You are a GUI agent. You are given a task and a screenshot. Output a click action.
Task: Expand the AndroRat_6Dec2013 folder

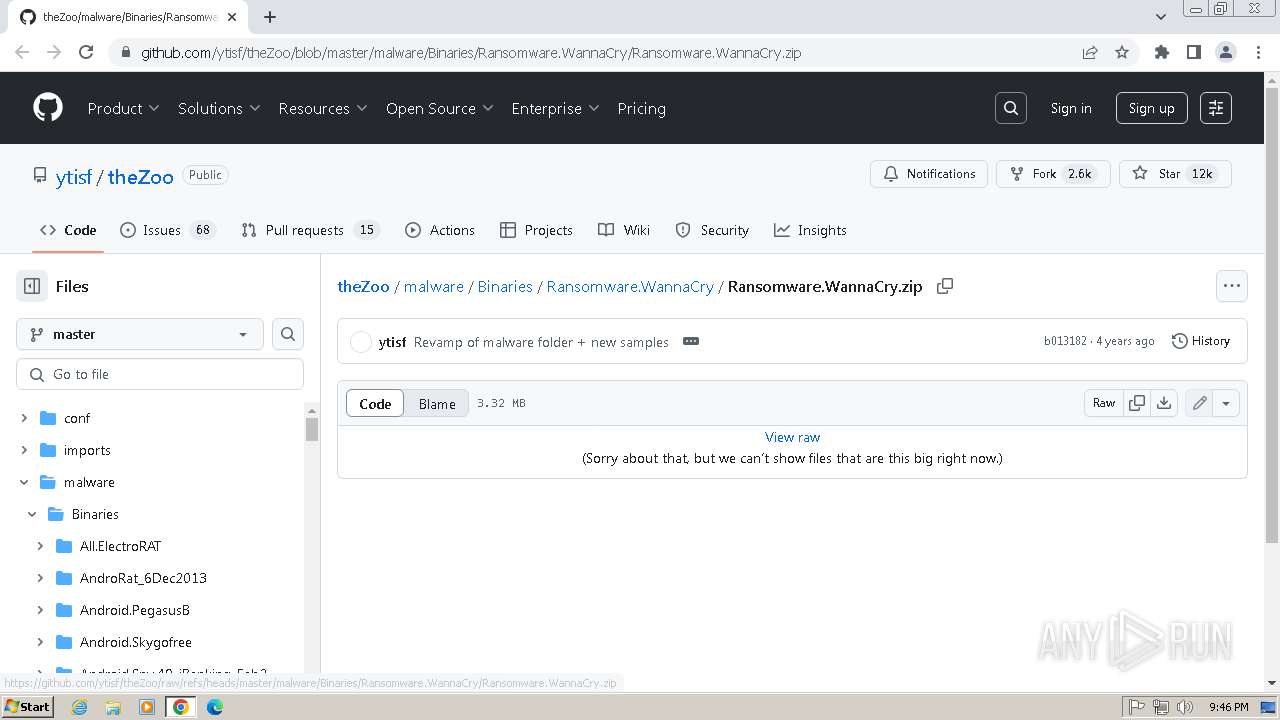point(40,578)
